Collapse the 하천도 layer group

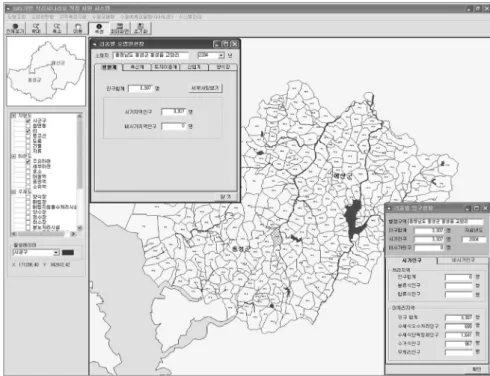coord(14,156)
